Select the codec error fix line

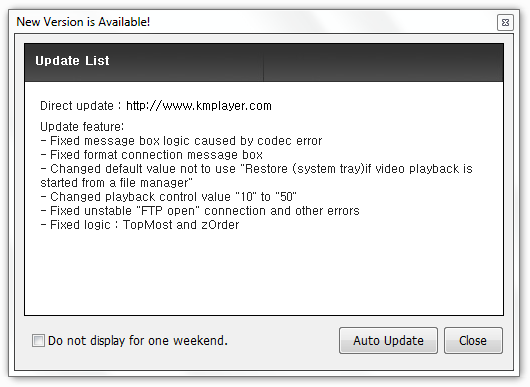tap(181, 141)
